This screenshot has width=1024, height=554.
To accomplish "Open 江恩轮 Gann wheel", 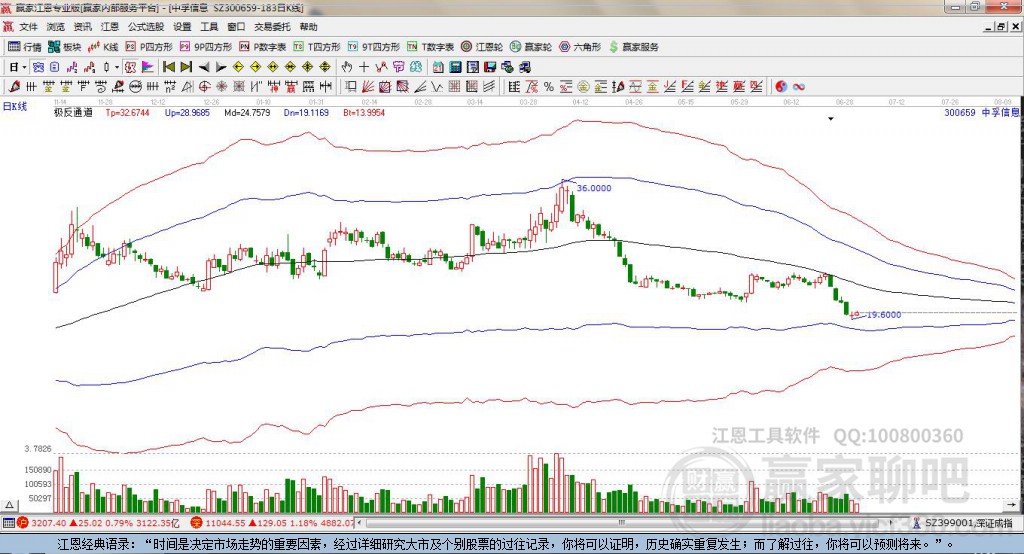I will 482,47.
